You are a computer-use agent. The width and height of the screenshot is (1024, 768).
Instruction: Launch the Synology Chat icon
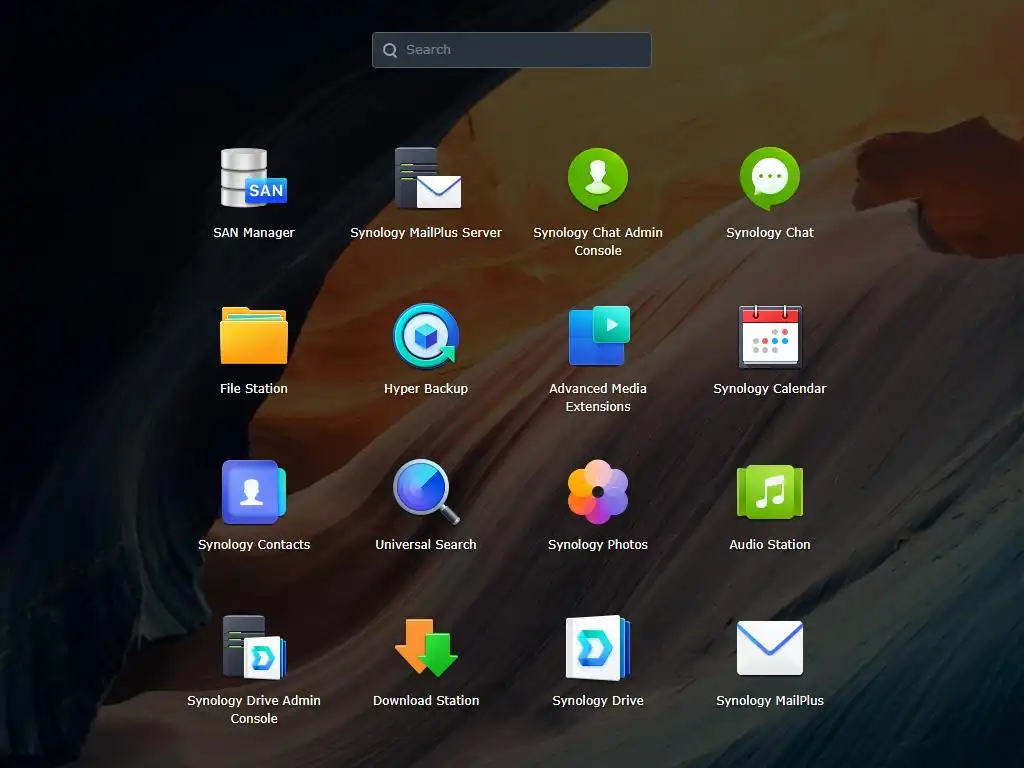tap(770, 178)
